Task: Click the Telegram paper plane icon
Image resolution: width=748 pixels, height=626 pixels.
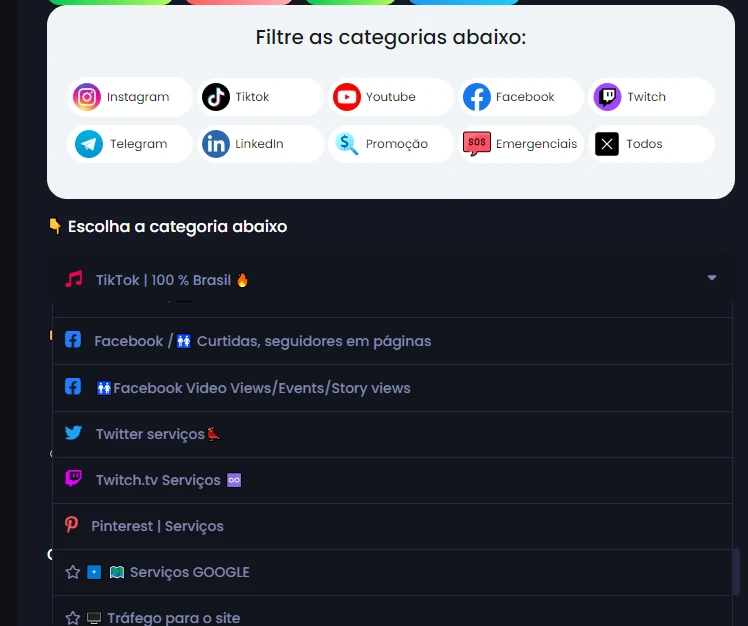Action: click(89, 144)
